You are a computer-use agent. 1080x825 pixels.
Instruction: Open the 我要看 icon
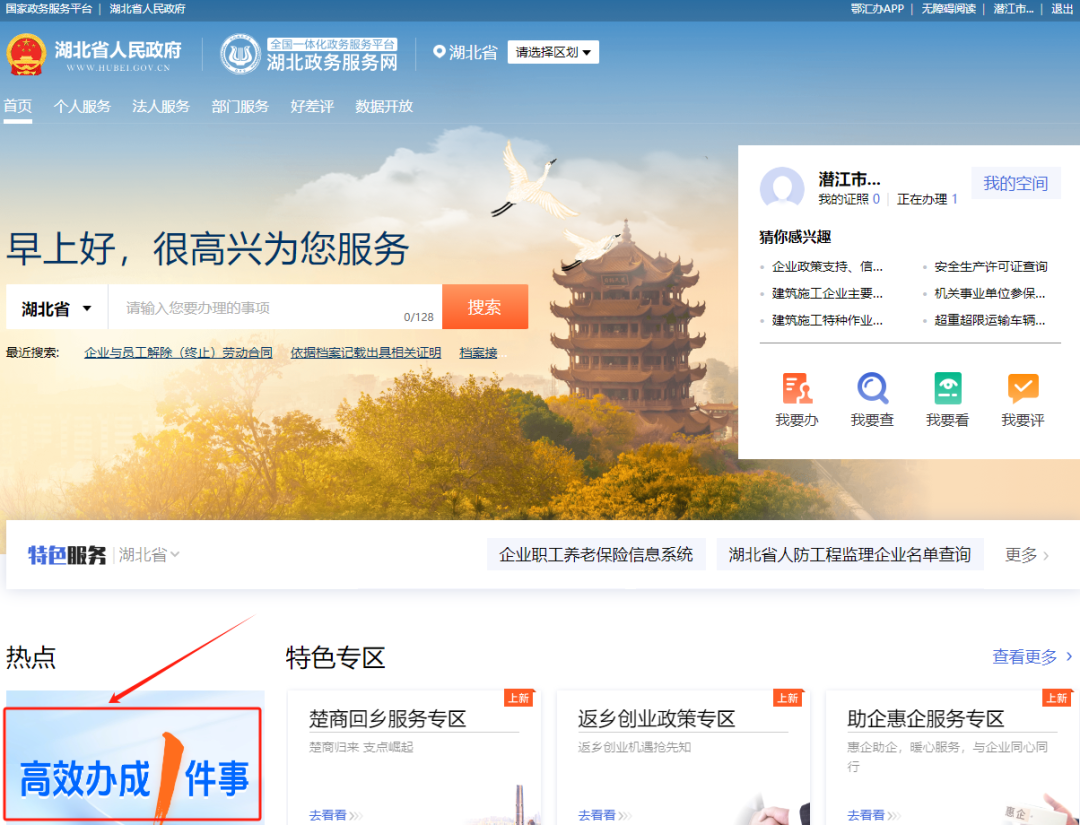pos(947,388)
